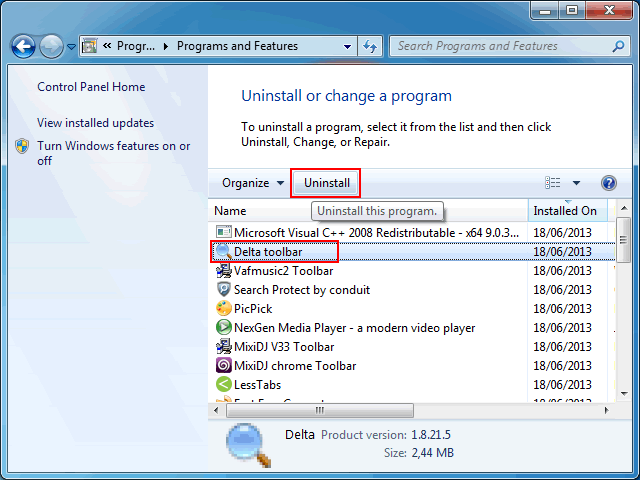Screen dimensions: 640x480
Task: Close the Programs and Features window
Action: click(609, 11)
